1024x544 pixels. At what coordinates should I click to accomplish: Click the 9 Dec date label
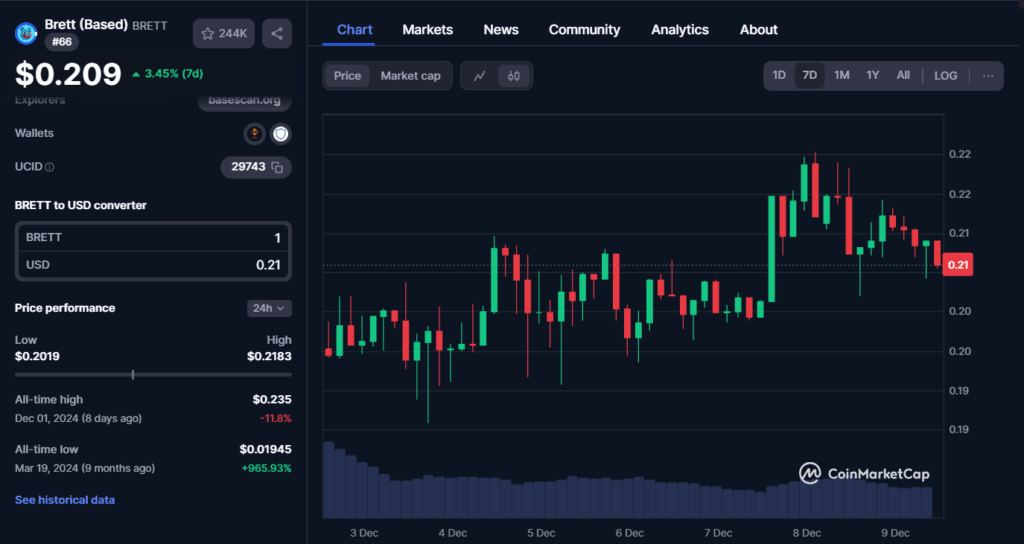(895, 533)
